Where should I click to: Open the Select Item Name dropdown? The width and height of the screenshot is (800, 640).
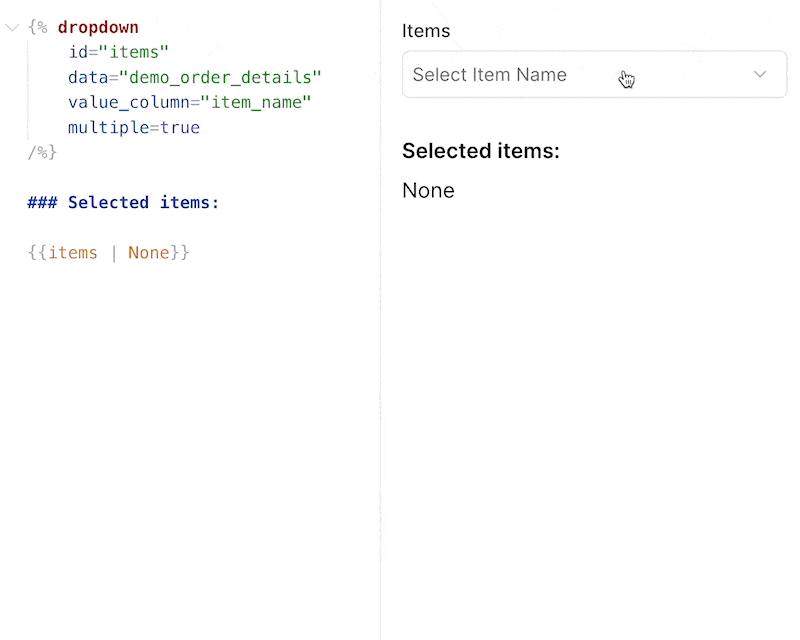594,74
